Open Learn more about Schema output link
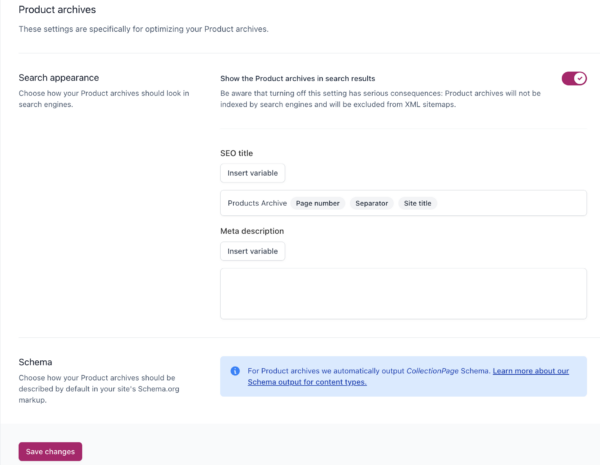The height and width of the screenshot is (465, 600). 530,371
